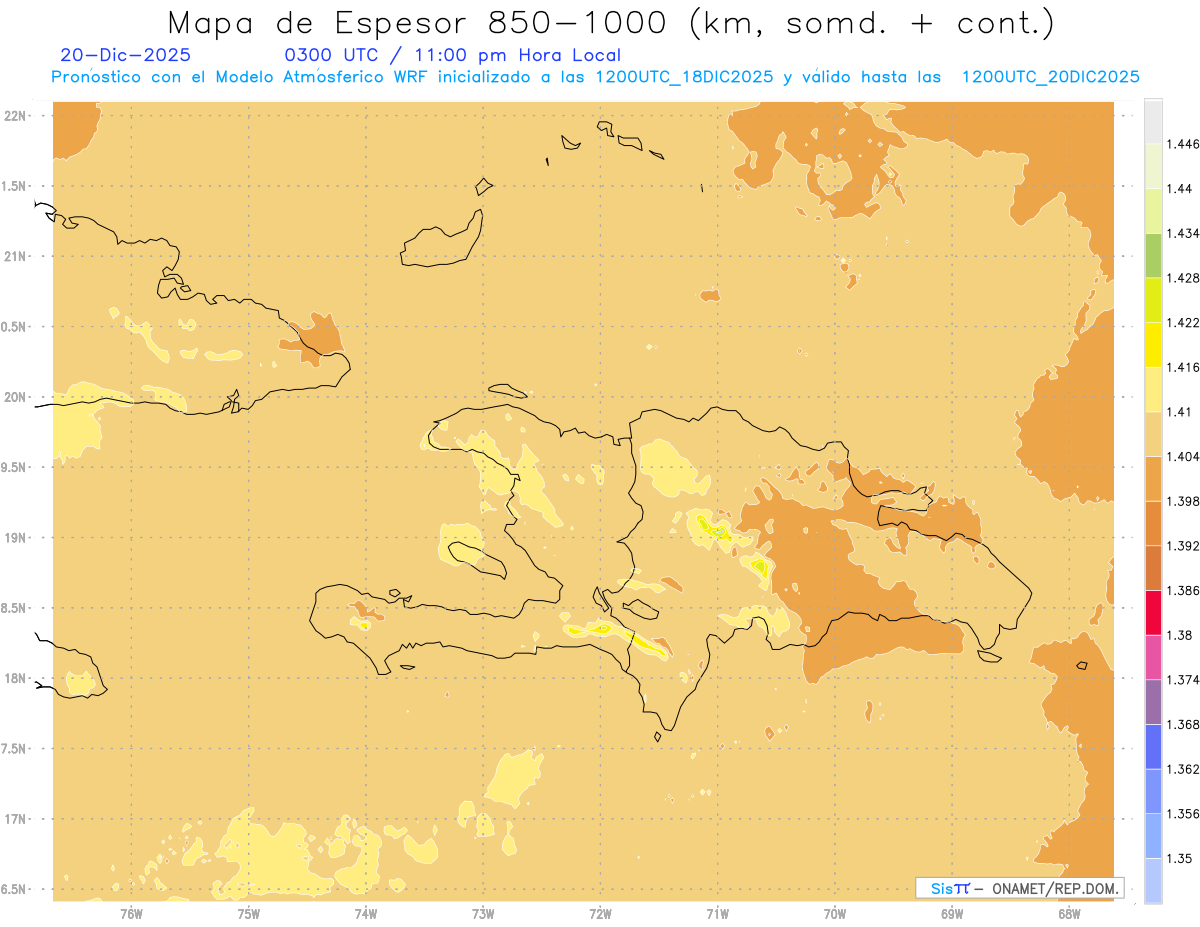Click the '17N' latitude label
1200x927 pixels.
[16, 819]
